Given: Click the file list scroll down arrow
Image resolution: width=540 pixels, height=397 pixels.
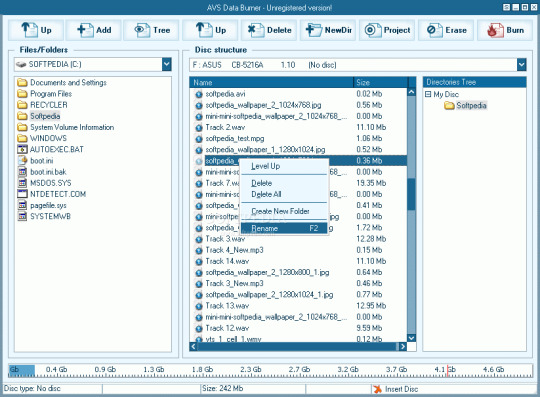Looking at the screenshot, I should coord(411,338).
